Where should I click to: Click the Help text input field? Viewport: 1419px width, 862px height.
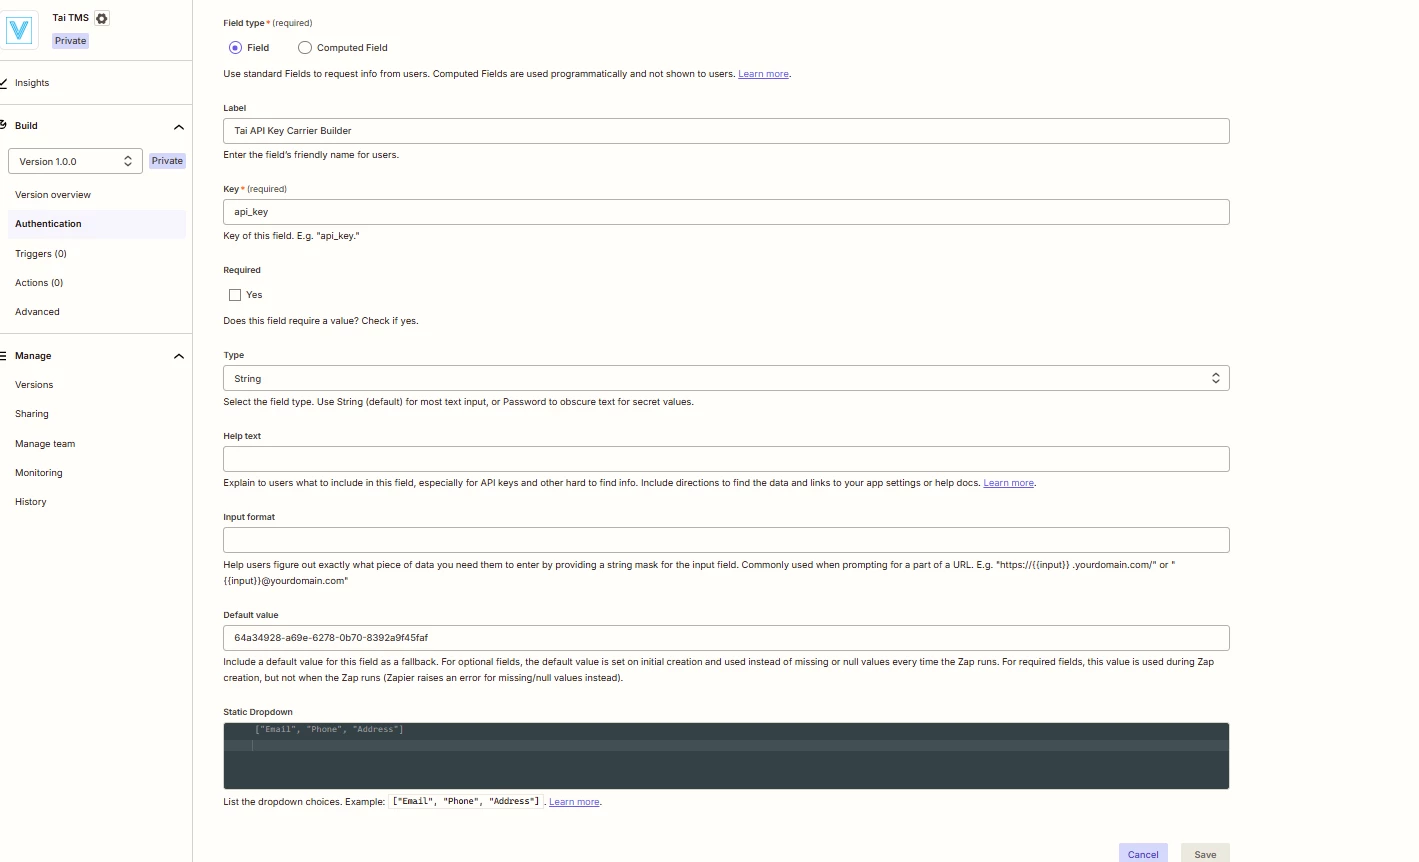726,459
